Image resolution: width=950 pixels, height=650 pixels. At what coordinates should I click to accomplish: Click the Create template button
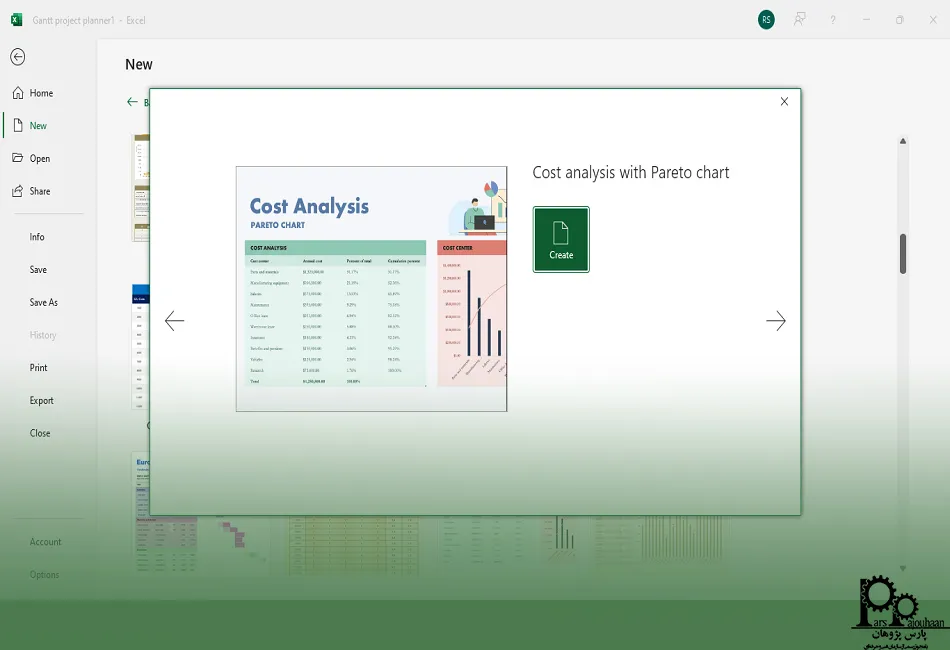coord(561,240)
